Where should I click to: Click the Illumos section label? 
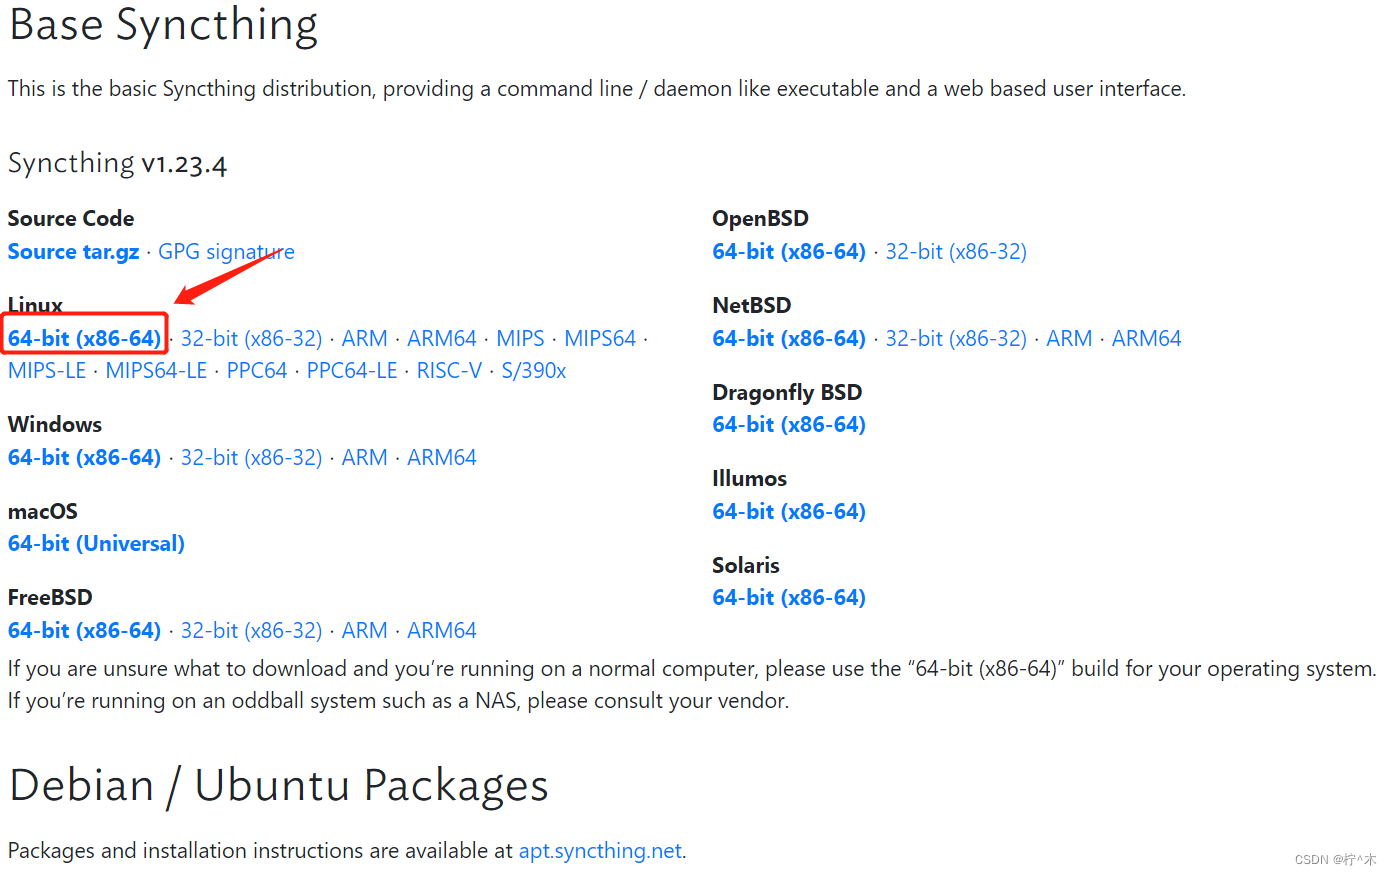749,479
